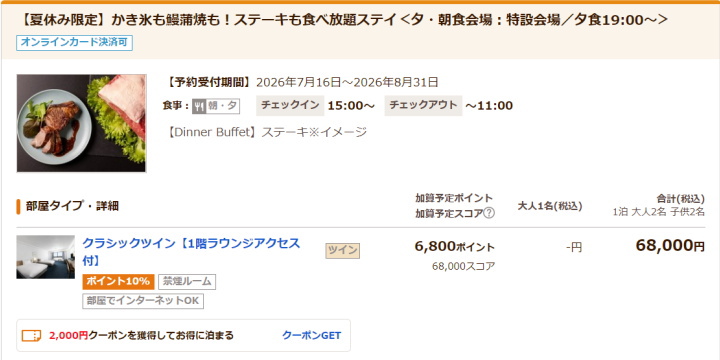This screenshot has height=360, width=720.
Task: Click the 2,000円 coupon amount text
Action: 68,336
